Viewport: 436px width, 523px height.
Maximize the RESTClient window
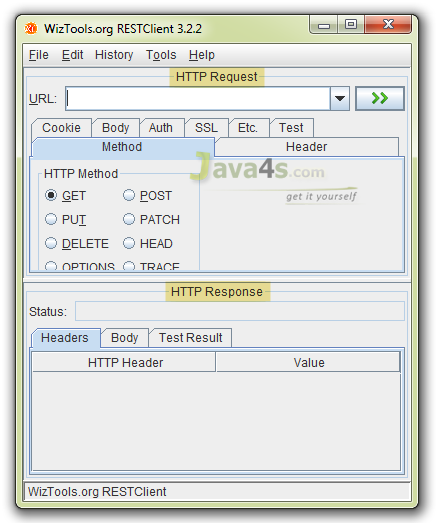click(x=351, y=25)
